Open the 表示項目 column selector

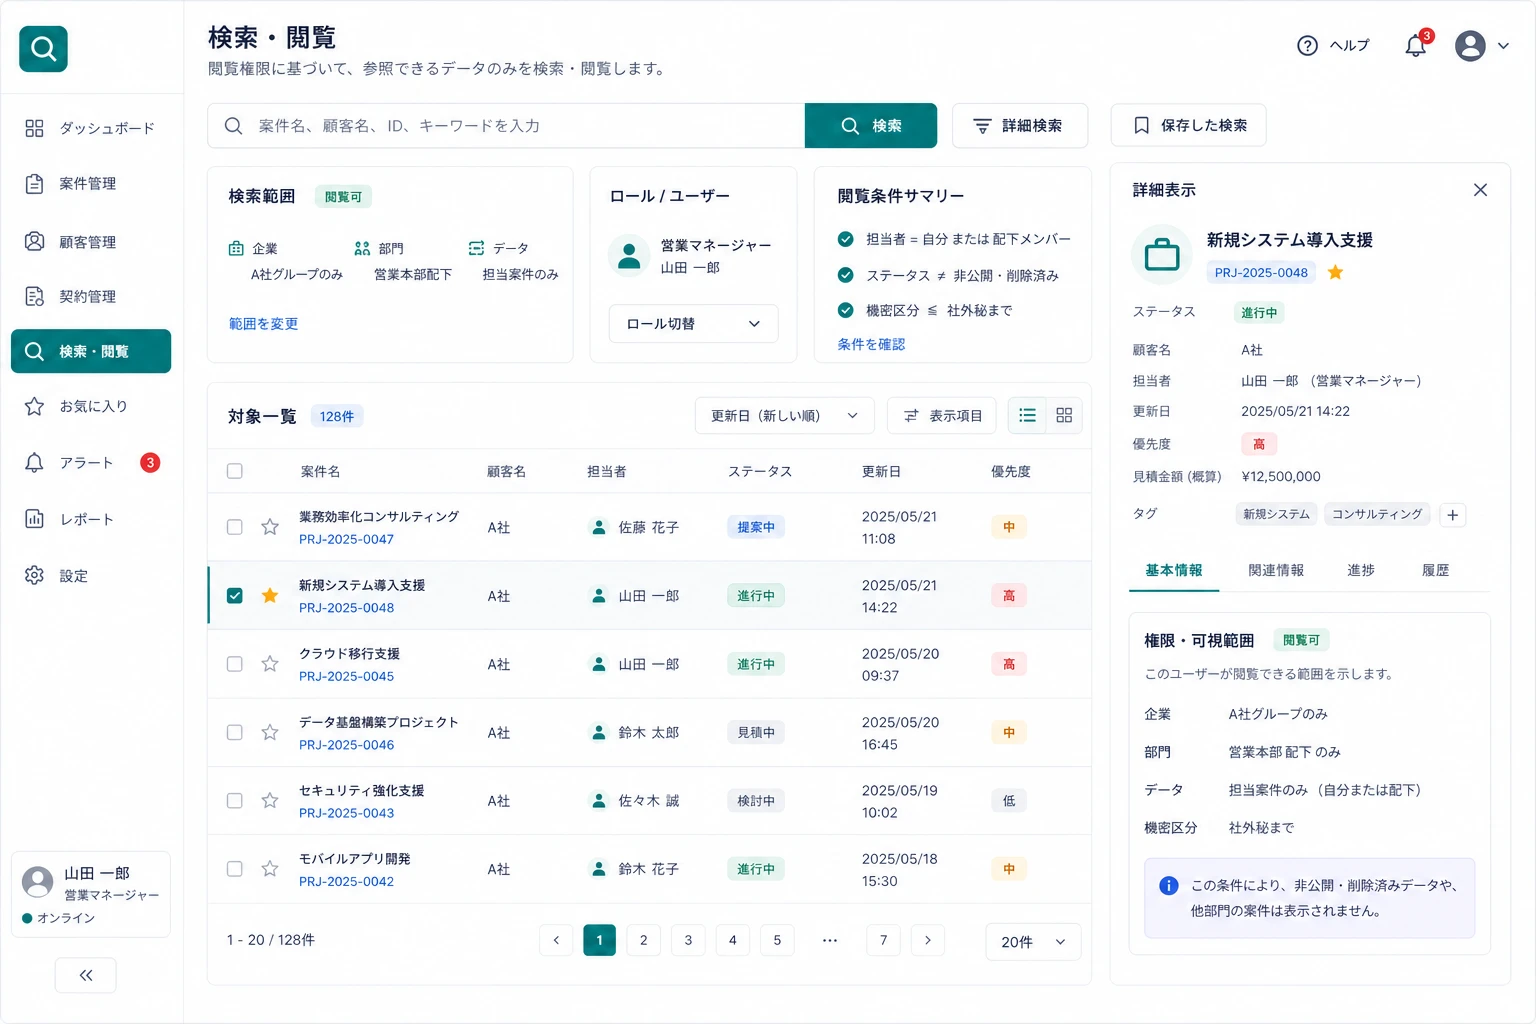click(942, 415)
